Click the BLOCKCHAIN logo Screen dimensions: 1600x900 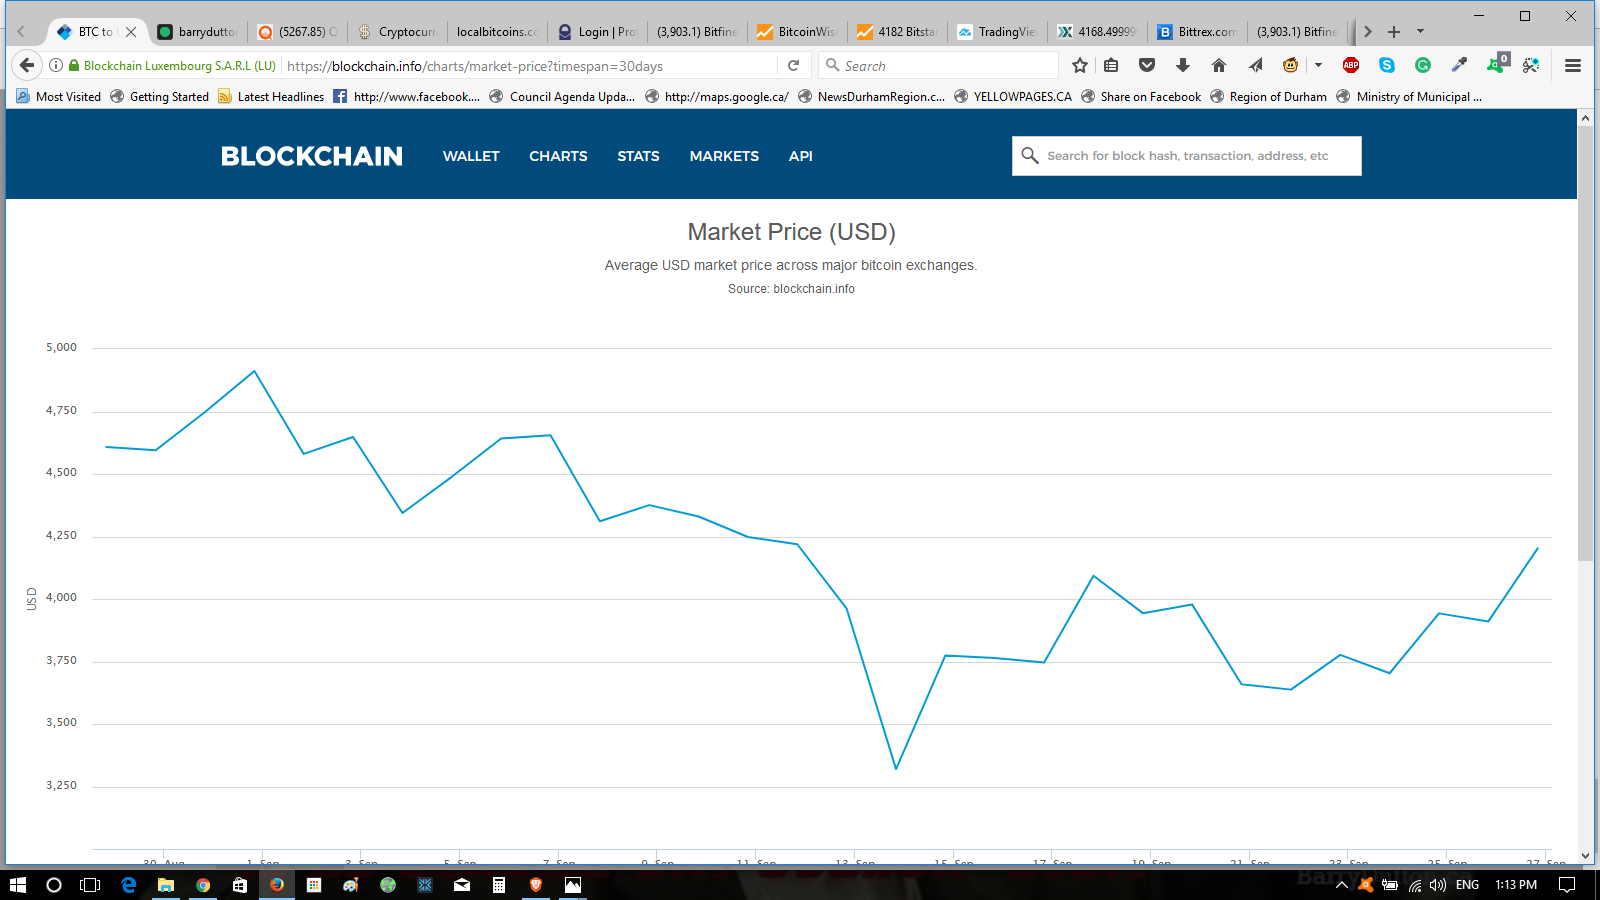click(x=312, y=156)
